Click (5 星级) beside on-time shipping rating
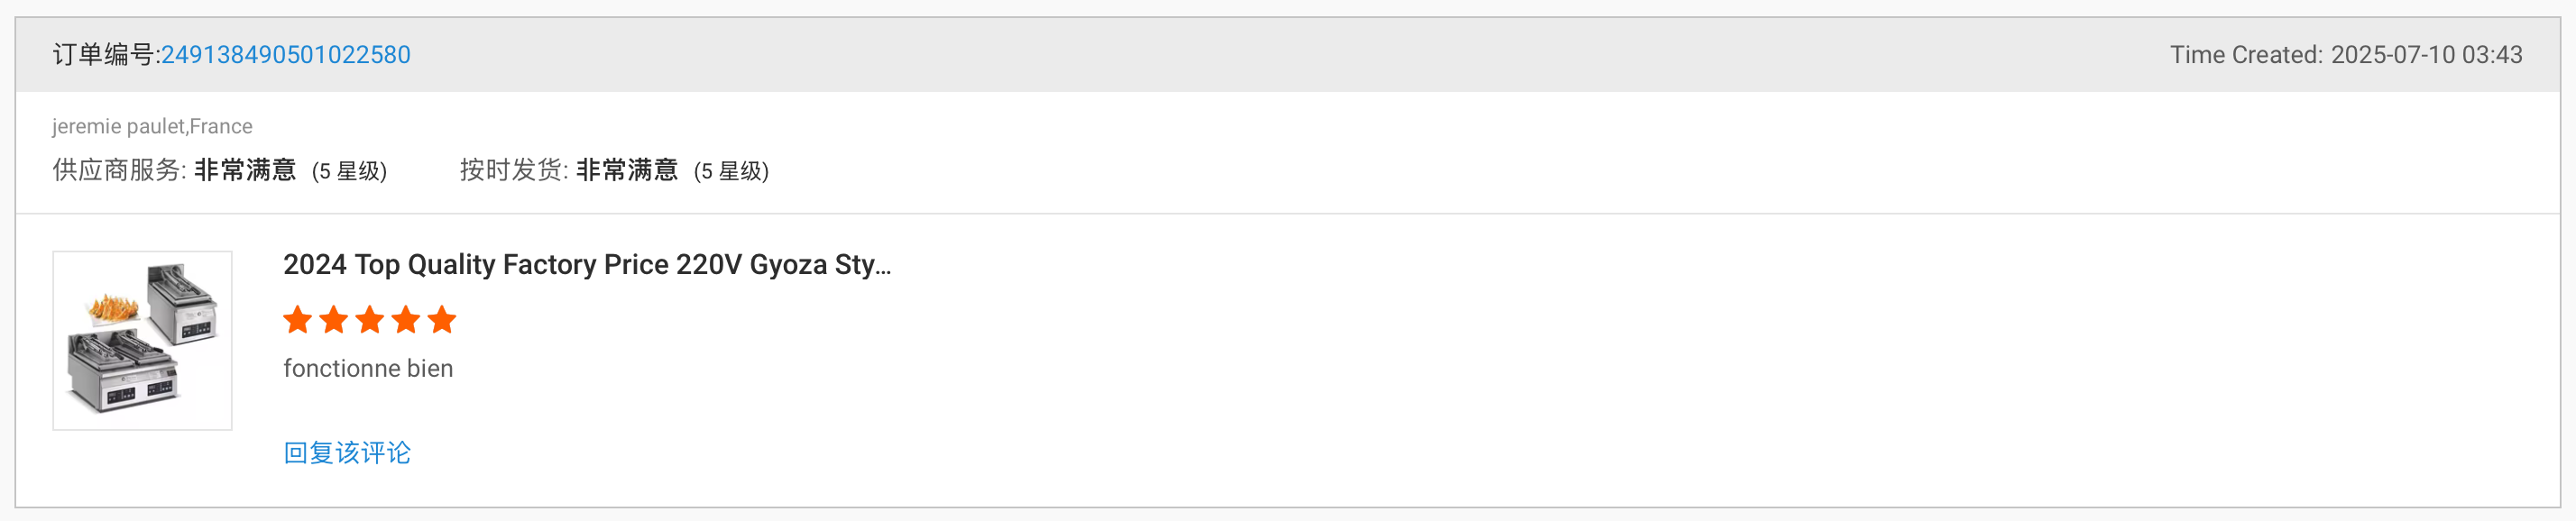Viewport: 2576px width, 521px height. [731, 171]
